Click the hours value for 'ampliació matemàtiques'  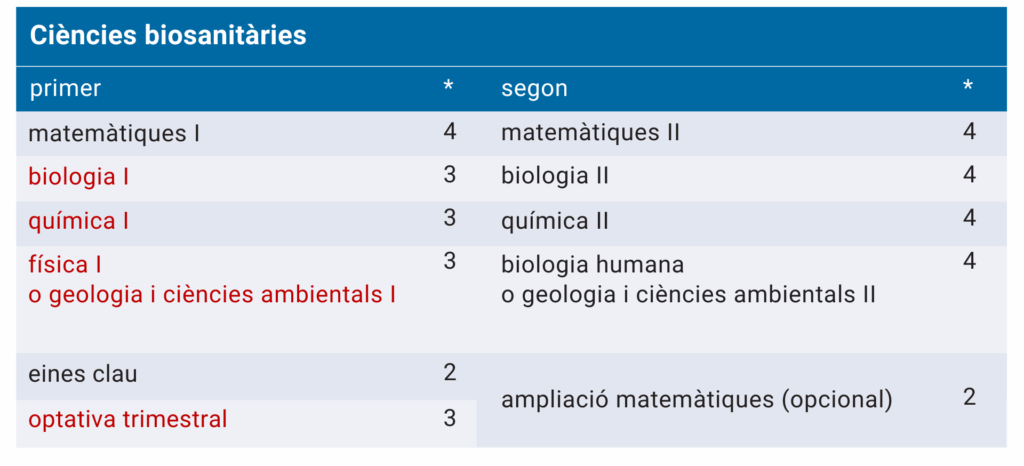click(x=969, y=397)
